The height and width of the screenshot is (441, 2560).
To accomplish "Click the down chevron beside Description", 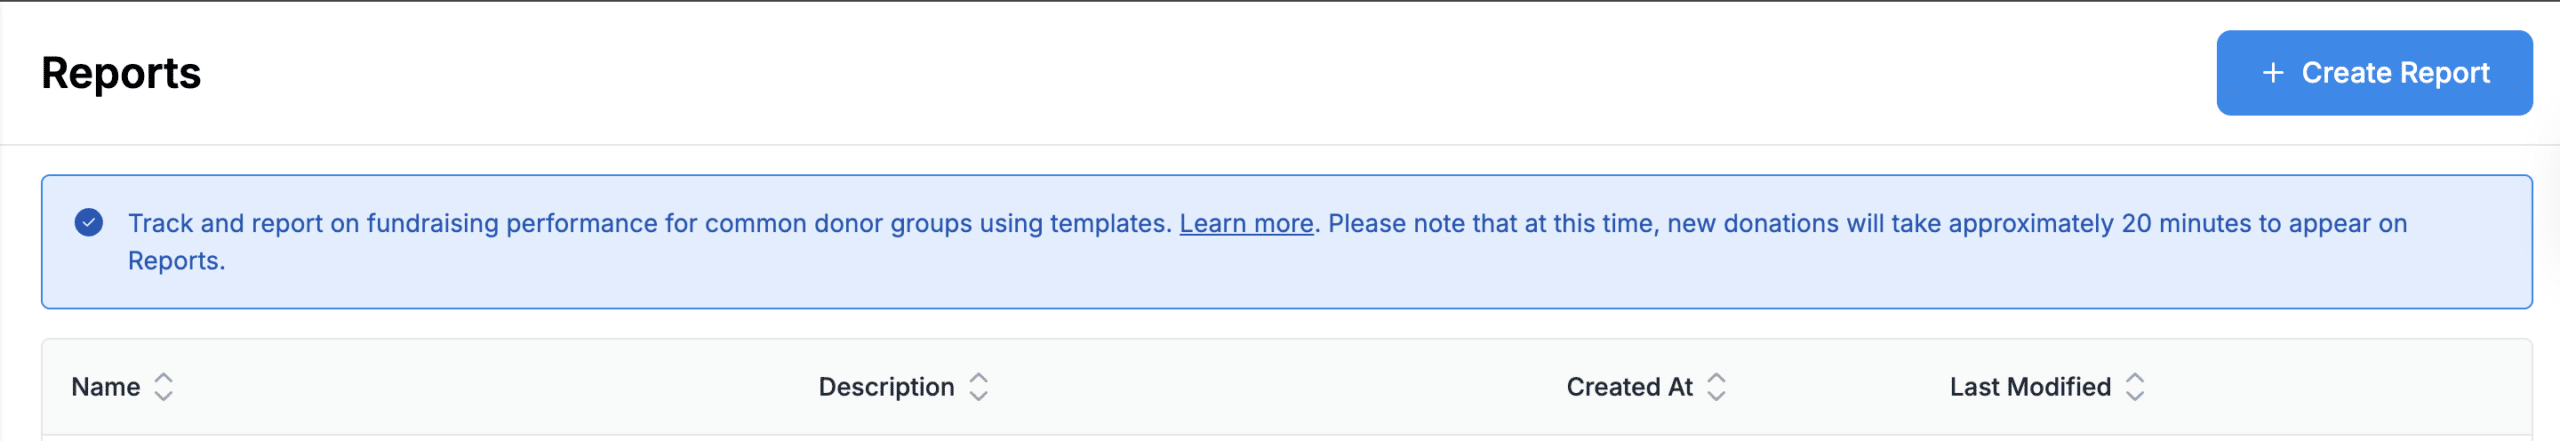I will [x=979, y=396].
